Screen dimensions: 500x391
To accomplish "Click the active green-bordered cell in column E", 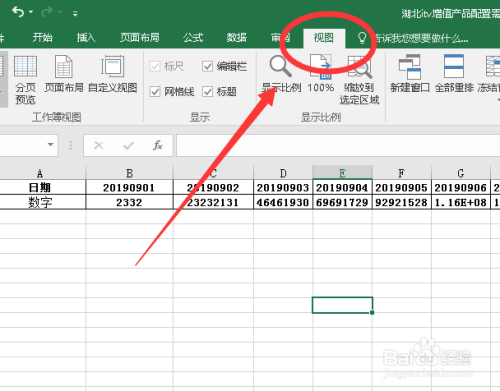I will [x=342, y=305].
